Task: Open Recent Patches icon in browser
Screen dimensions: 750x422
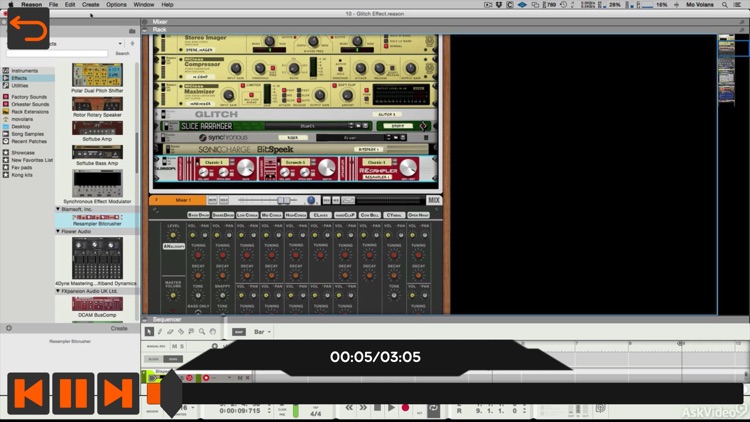Action: click(6, 141)
